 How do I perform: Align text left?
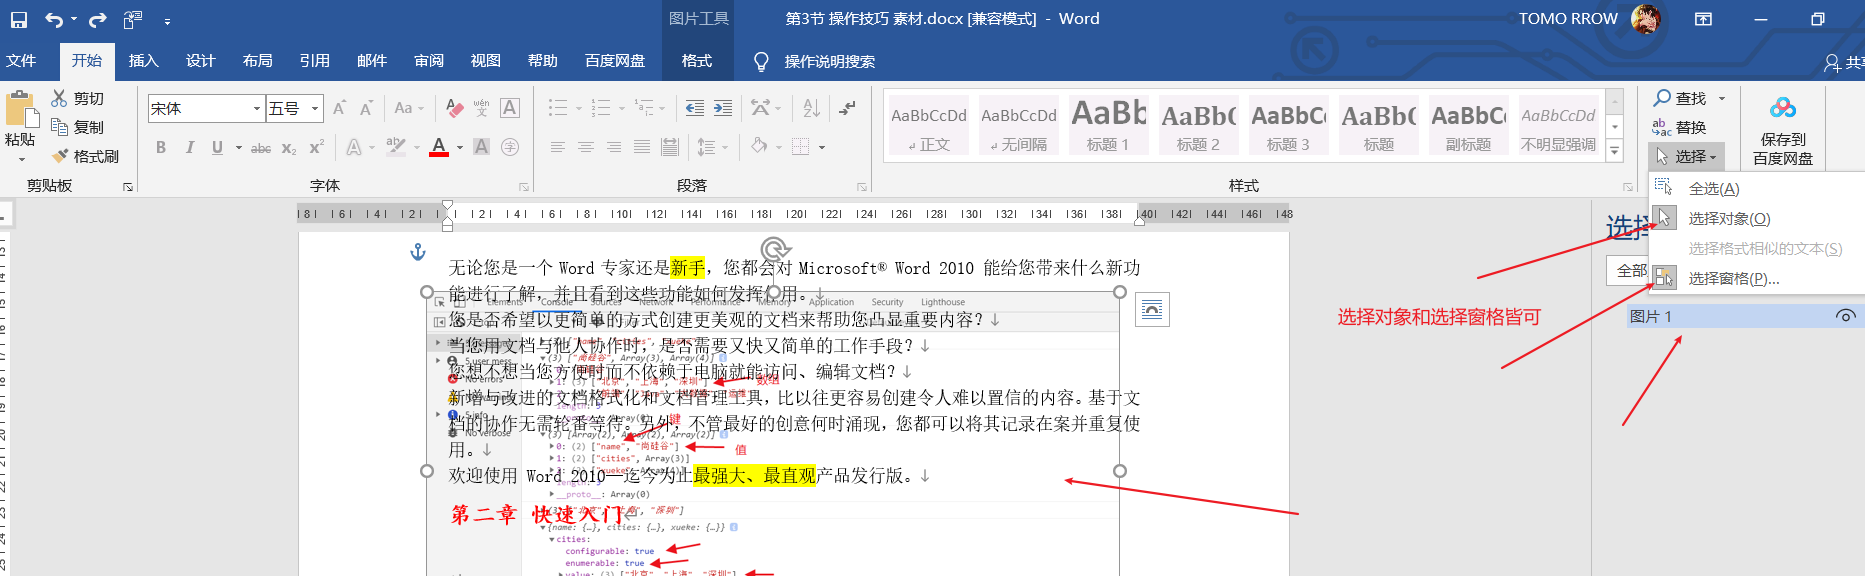coord(558,147)
